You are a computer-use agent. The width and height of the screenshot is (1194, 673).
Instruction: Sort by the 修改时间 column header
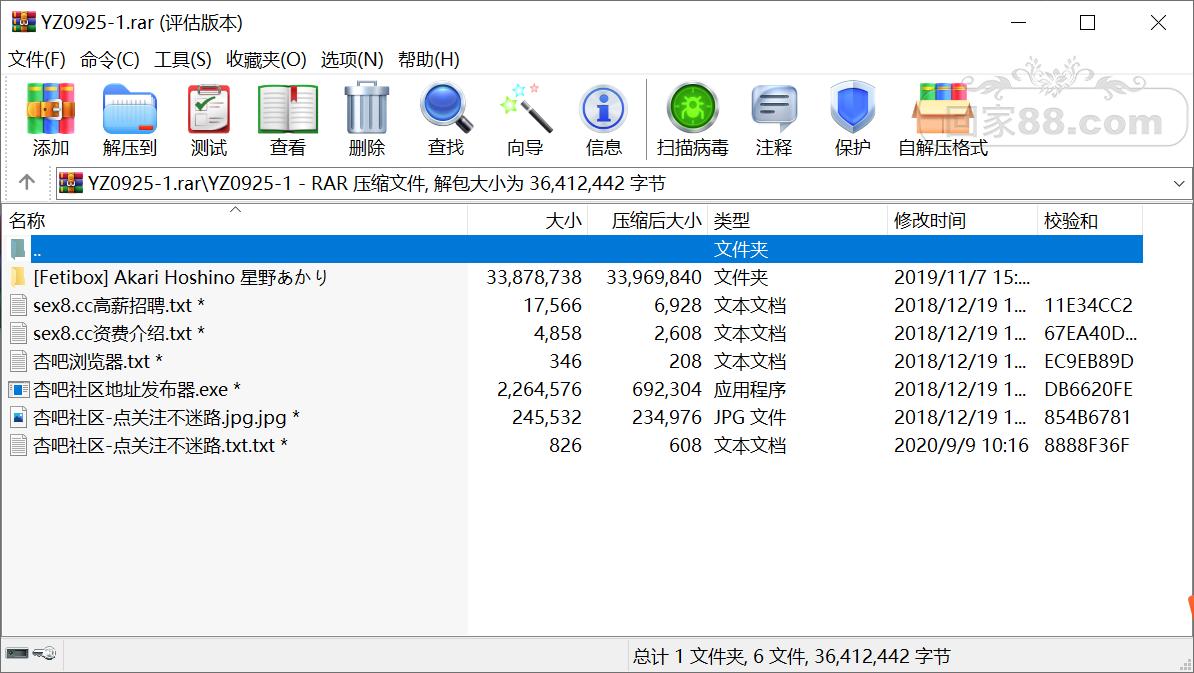(963, 221)
